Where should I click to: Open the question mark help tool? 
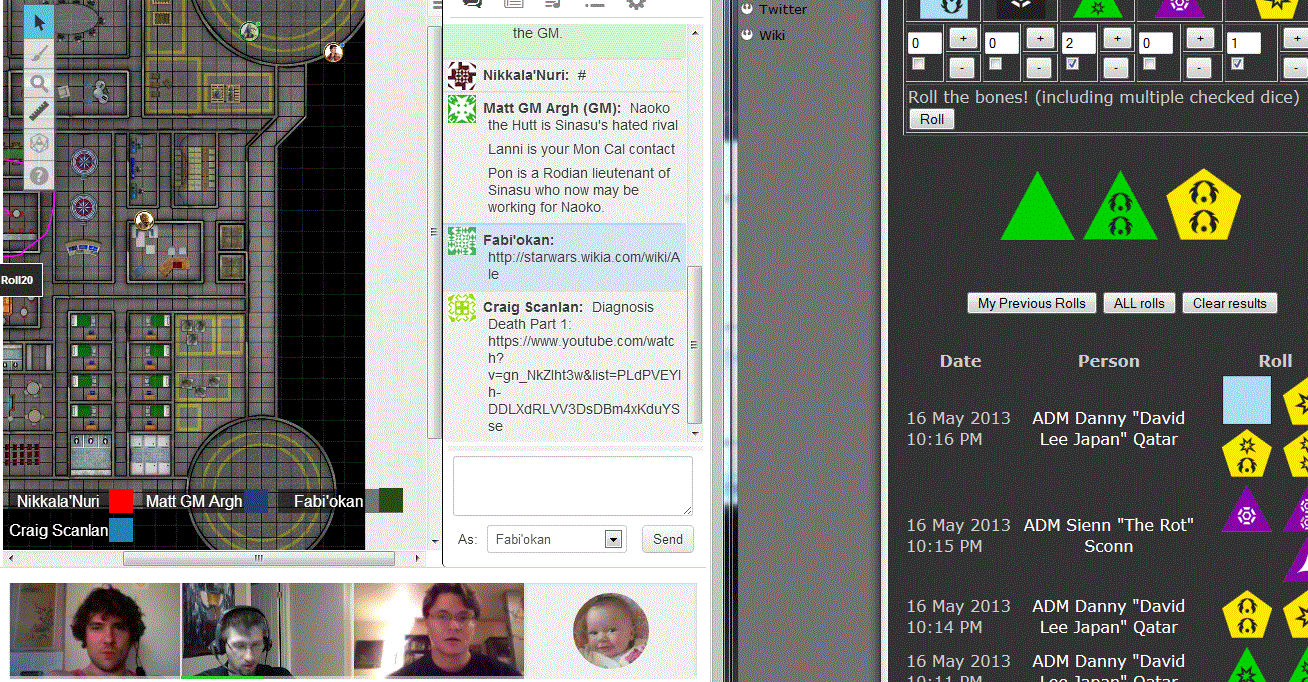point(39,176)
